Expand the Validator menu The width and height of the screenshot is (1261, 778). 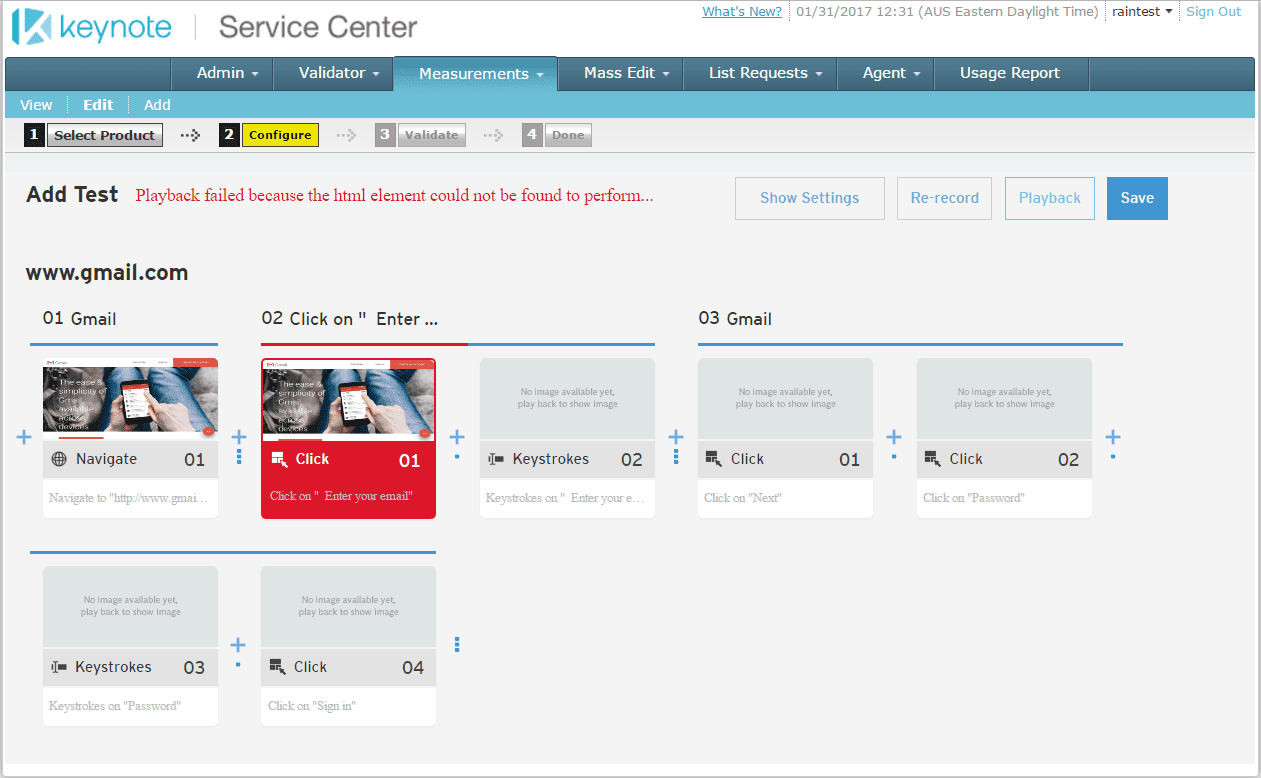(x=340, y=73)
